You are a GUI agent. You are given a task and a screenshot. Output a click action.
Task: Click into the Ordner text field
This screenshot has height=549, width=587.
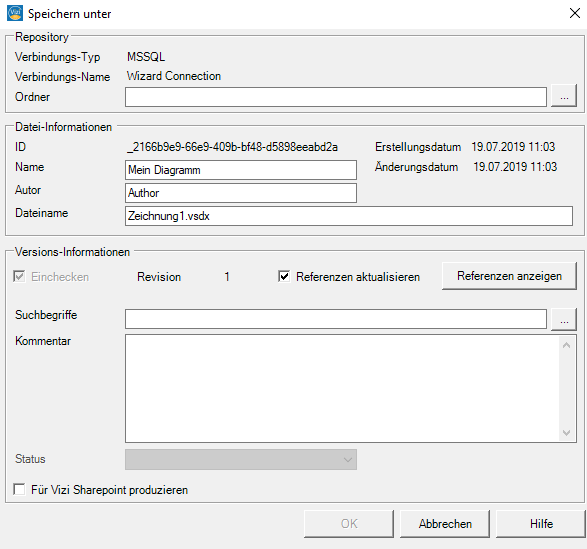click(336, 97)
